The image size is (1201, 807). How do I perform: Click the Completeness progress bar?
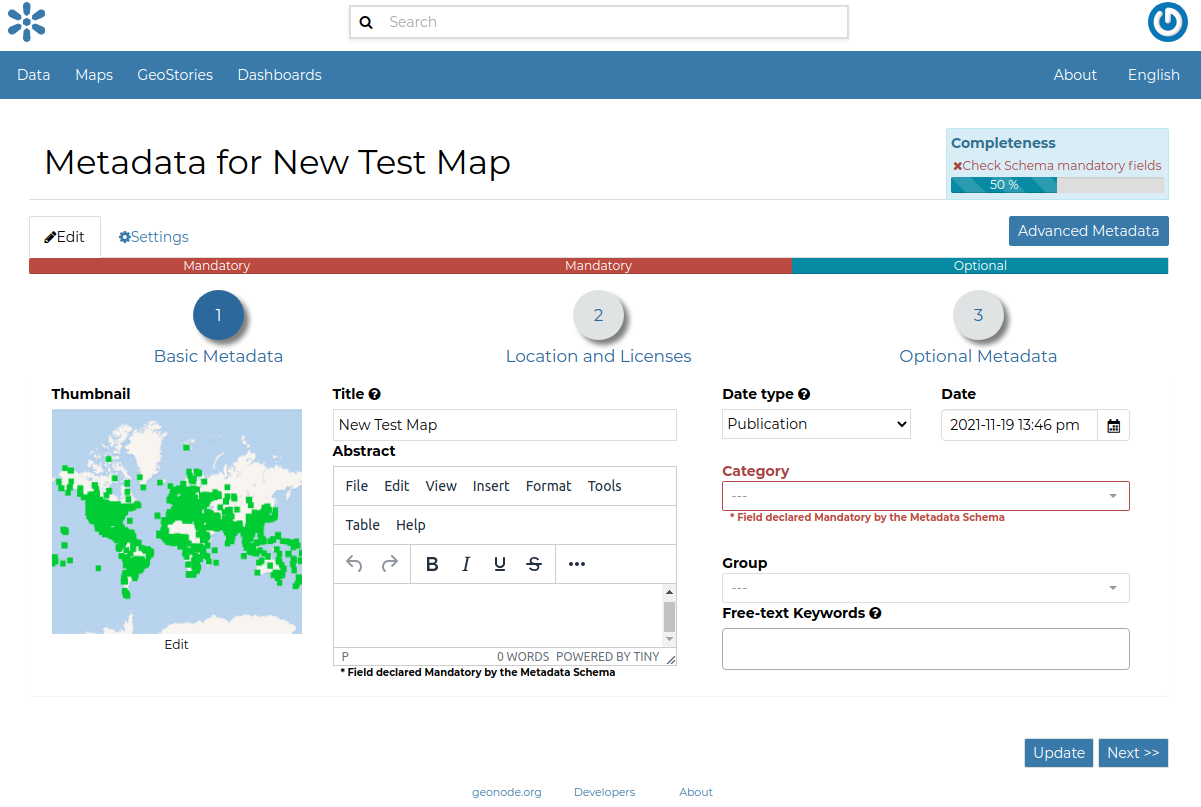[x=1056, y=184]
